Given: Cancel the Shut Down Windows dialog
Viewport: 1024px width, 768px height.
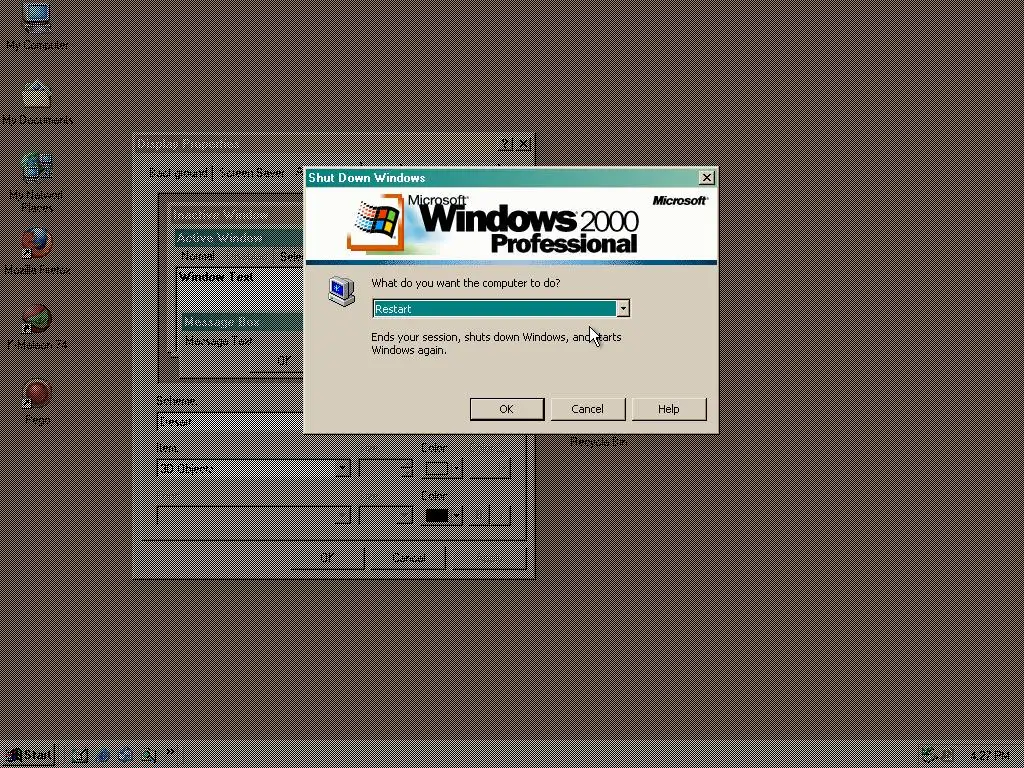Looking at the screenshot, I should coord(587,409).
